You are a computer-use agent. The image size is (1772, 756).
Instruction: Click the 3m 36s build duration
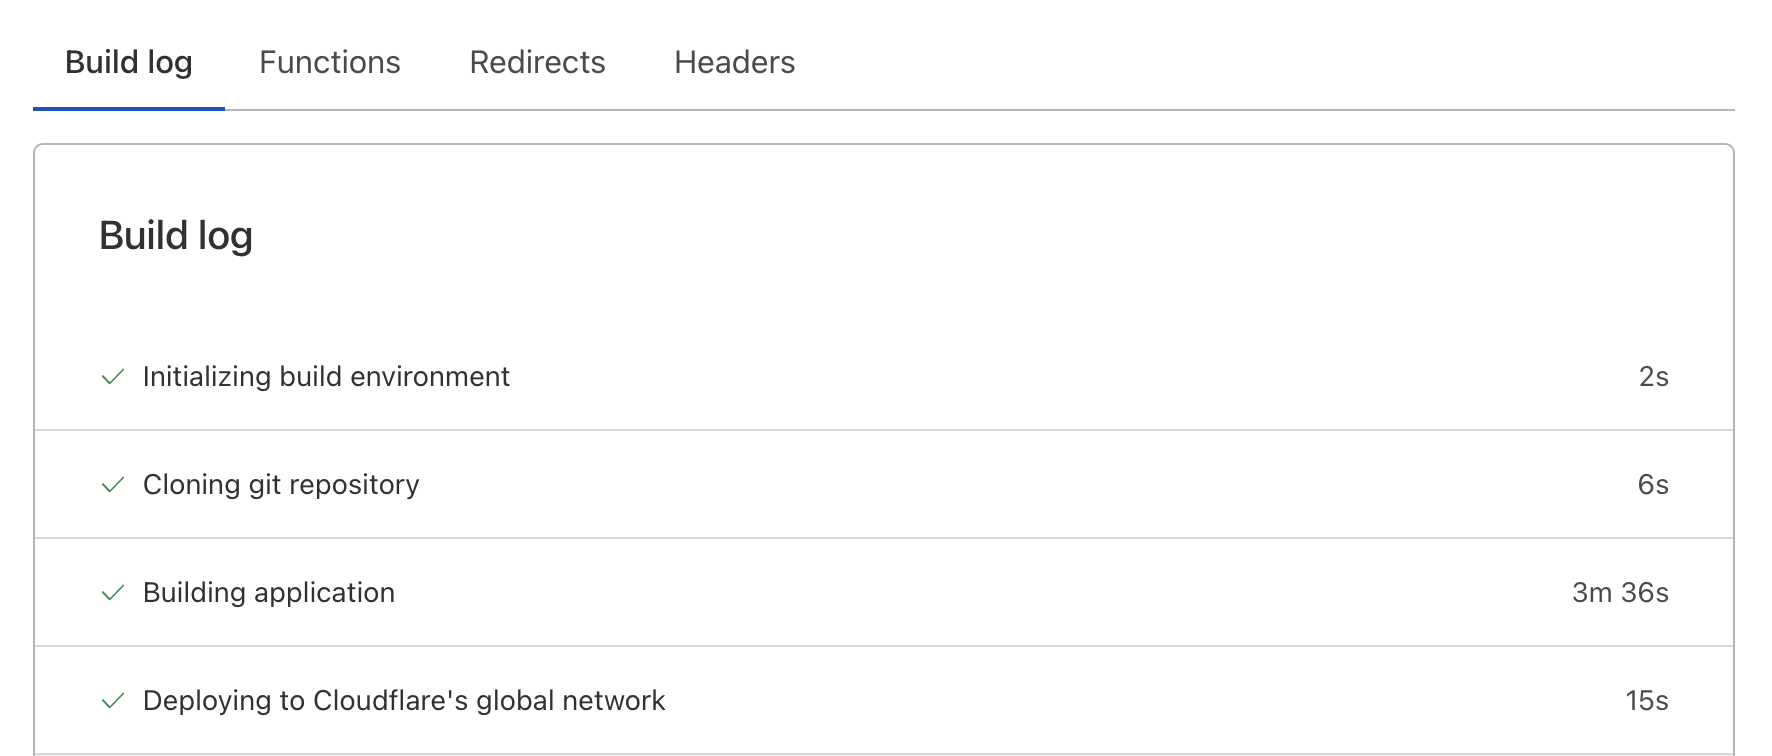(x=1620, y=593)
